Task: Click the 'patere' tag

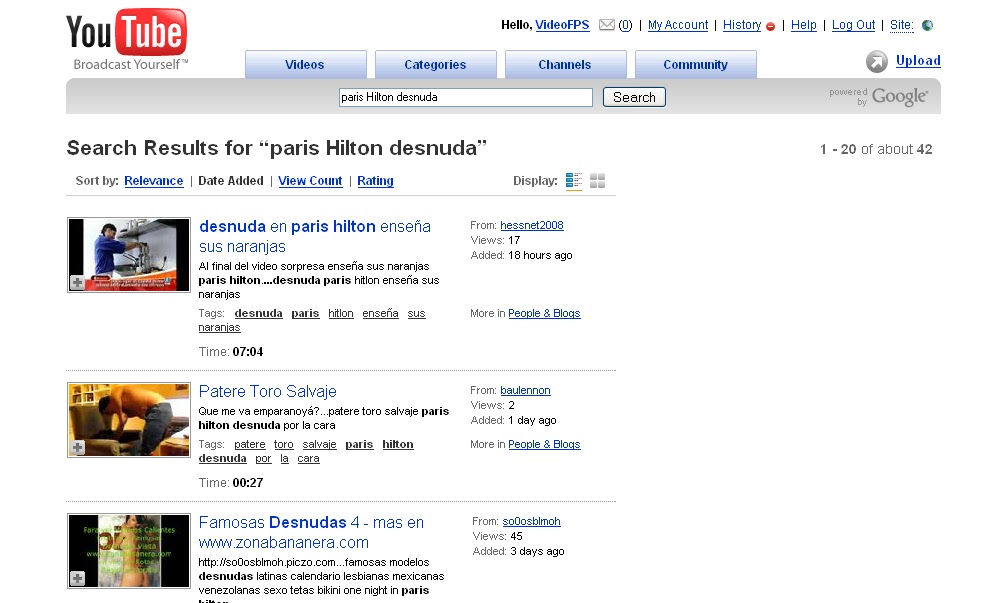Action: [x=250, y=444]
